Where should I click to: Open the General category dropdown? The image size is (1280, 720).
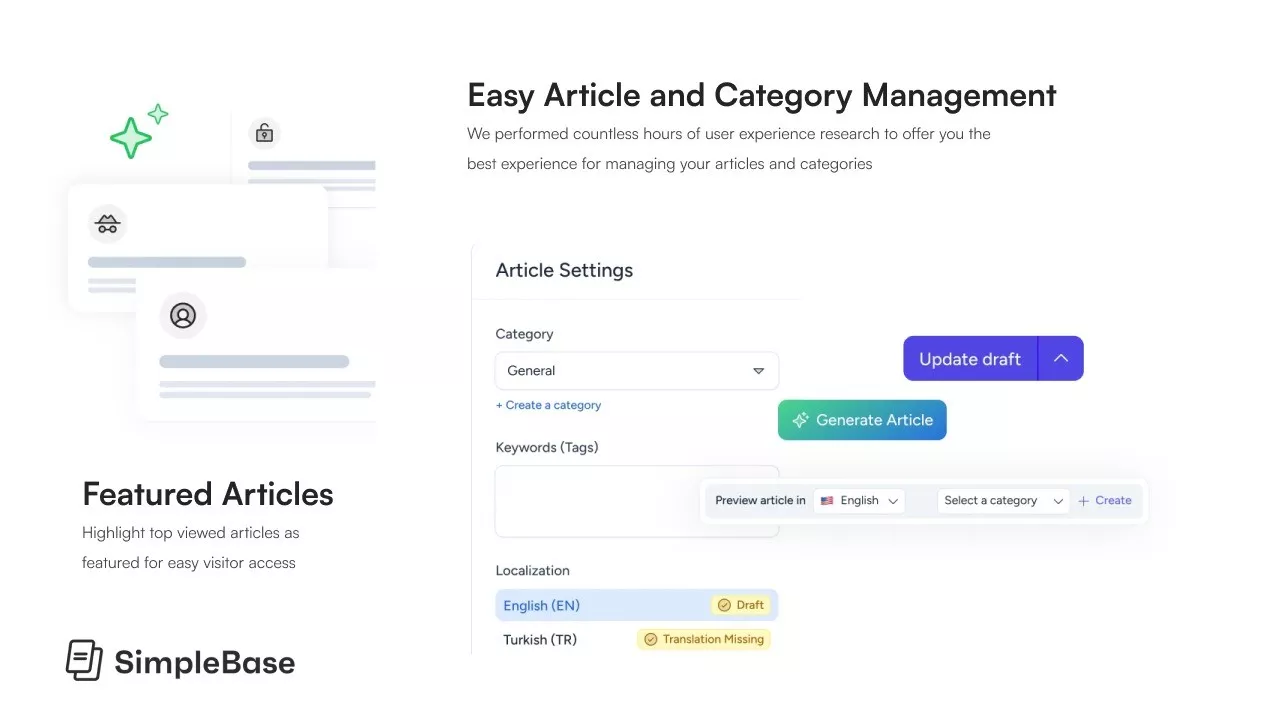(636, 371)
